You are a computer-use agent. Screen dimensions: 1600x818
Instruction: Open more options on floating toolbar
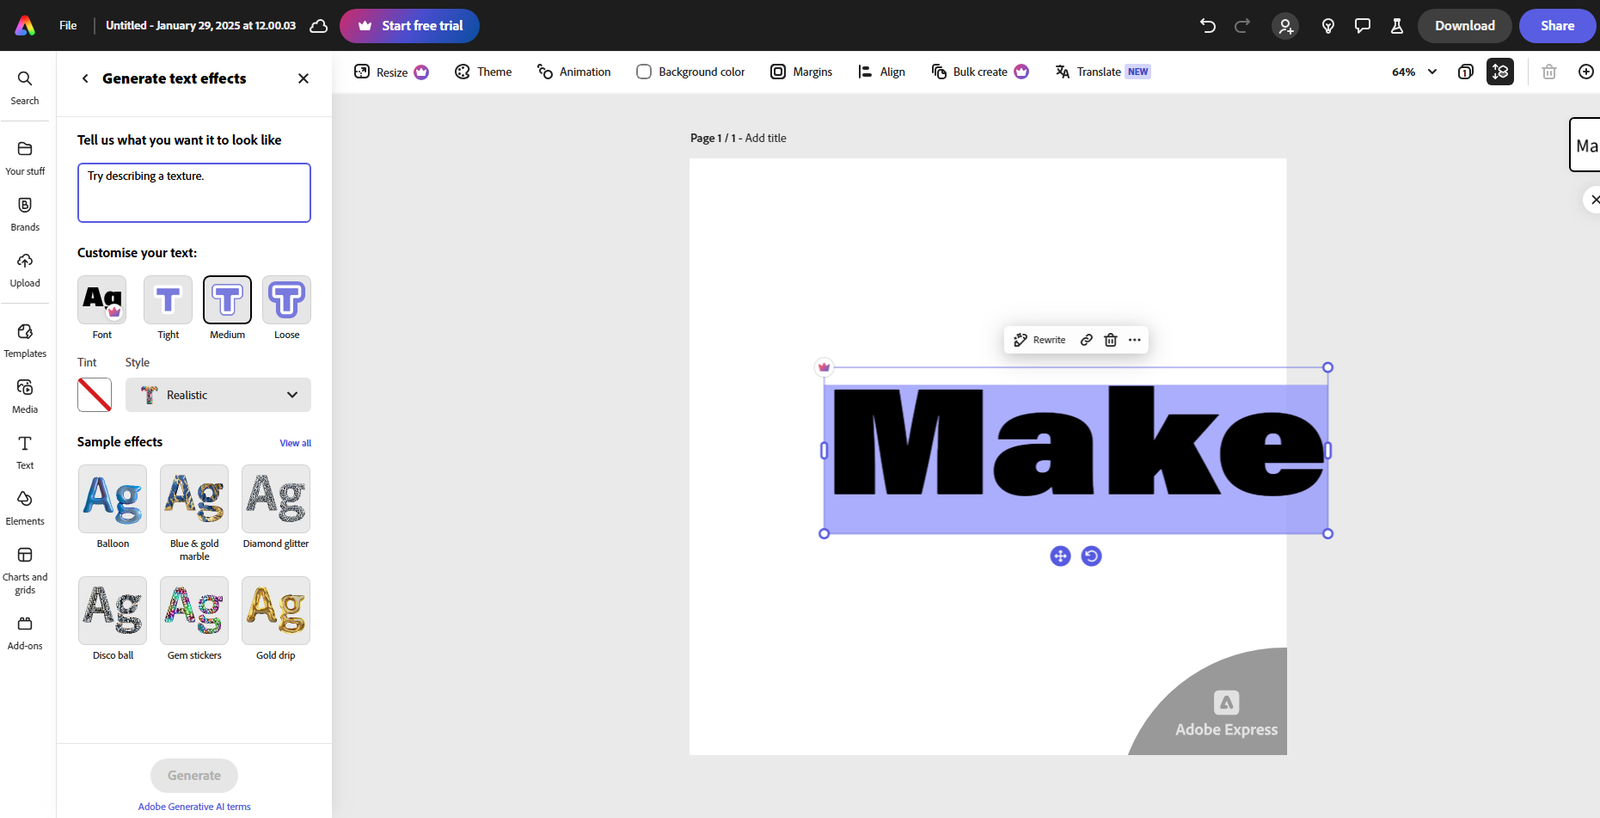coord(1134,340)
